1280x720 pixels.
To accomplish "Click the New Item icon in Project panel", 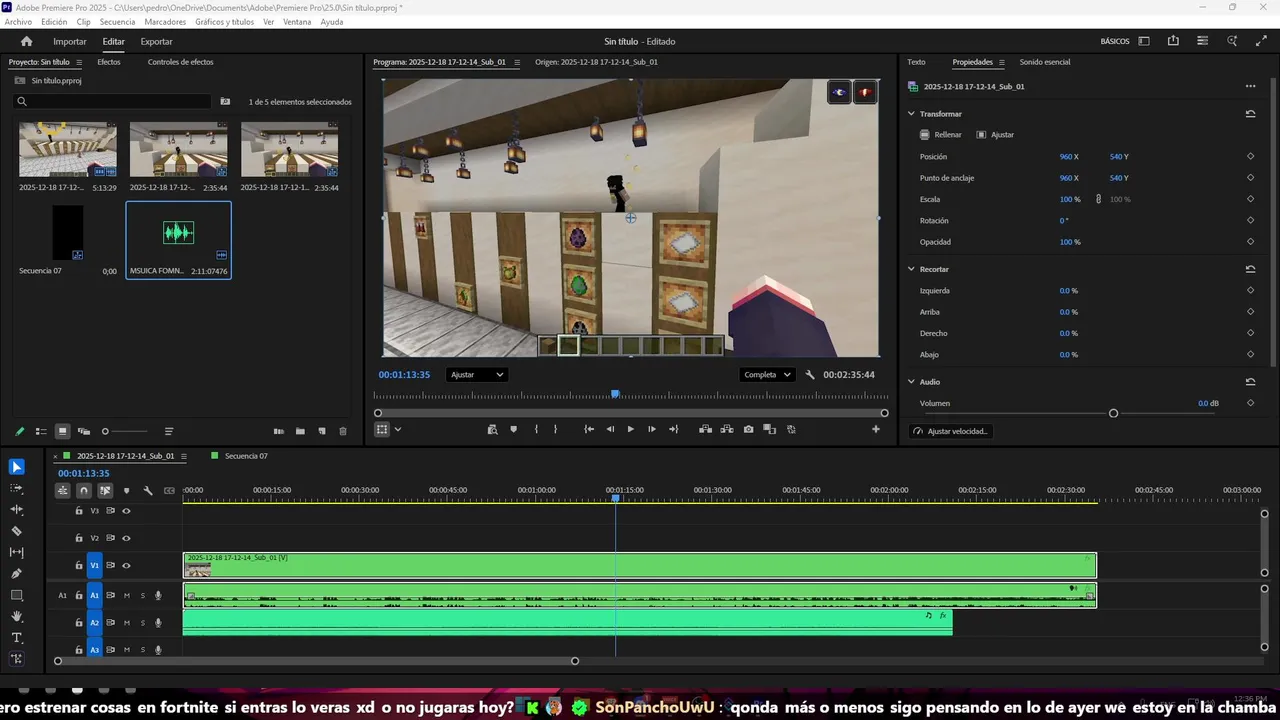I will tap(322, 432).
